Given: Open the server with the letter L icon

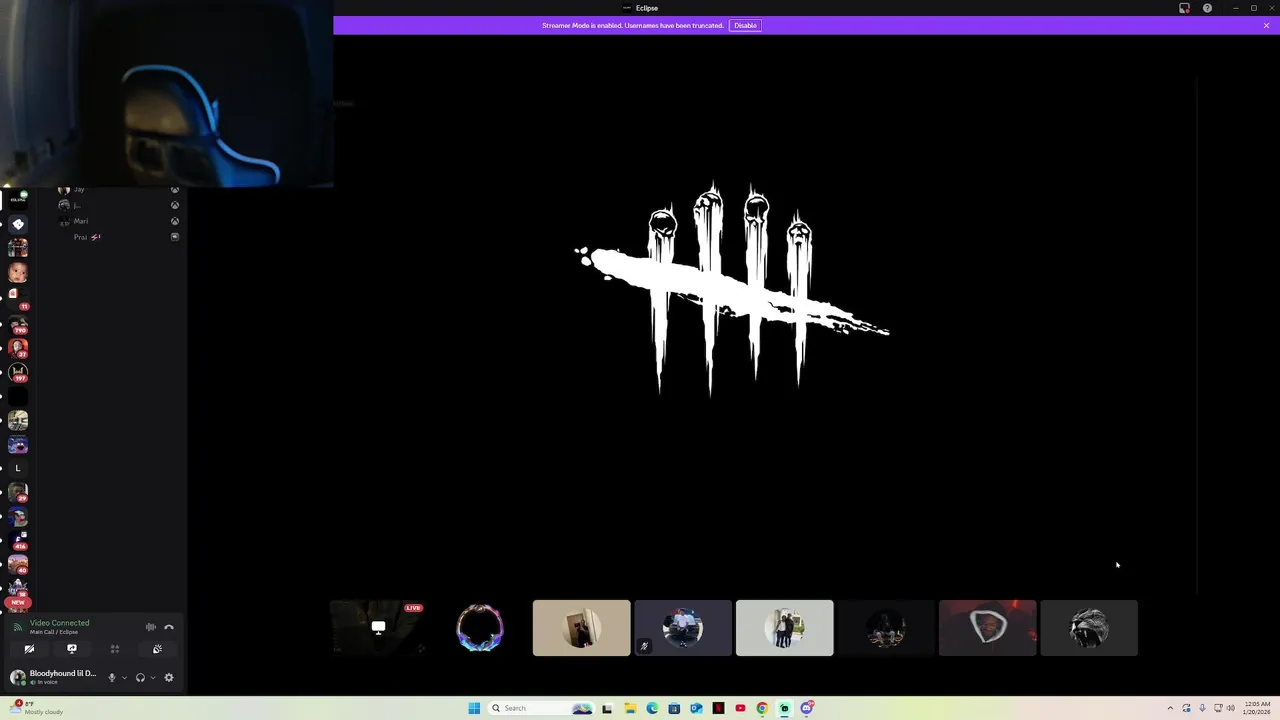Looking at the screenshot, I should (x=18, y=468).
